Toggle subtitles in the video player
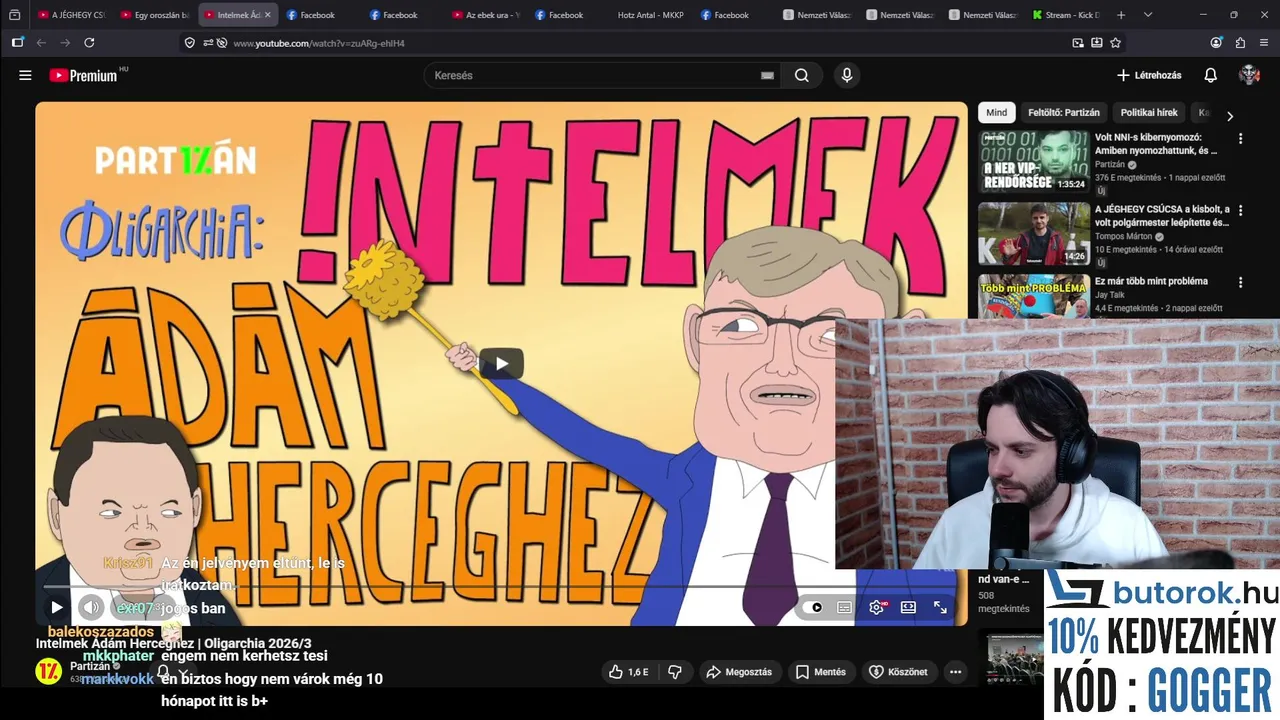The image size is (1280, 720). [845, 607]
